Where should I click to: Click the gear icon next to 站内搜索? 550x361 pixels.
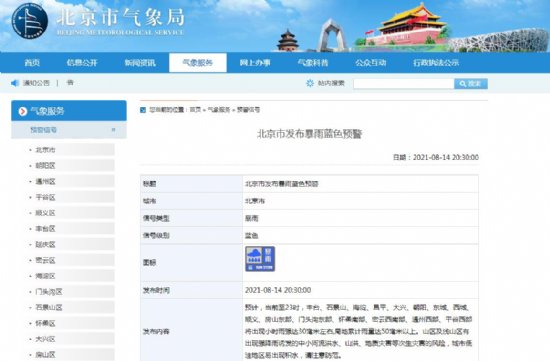(x=310, y=83)
